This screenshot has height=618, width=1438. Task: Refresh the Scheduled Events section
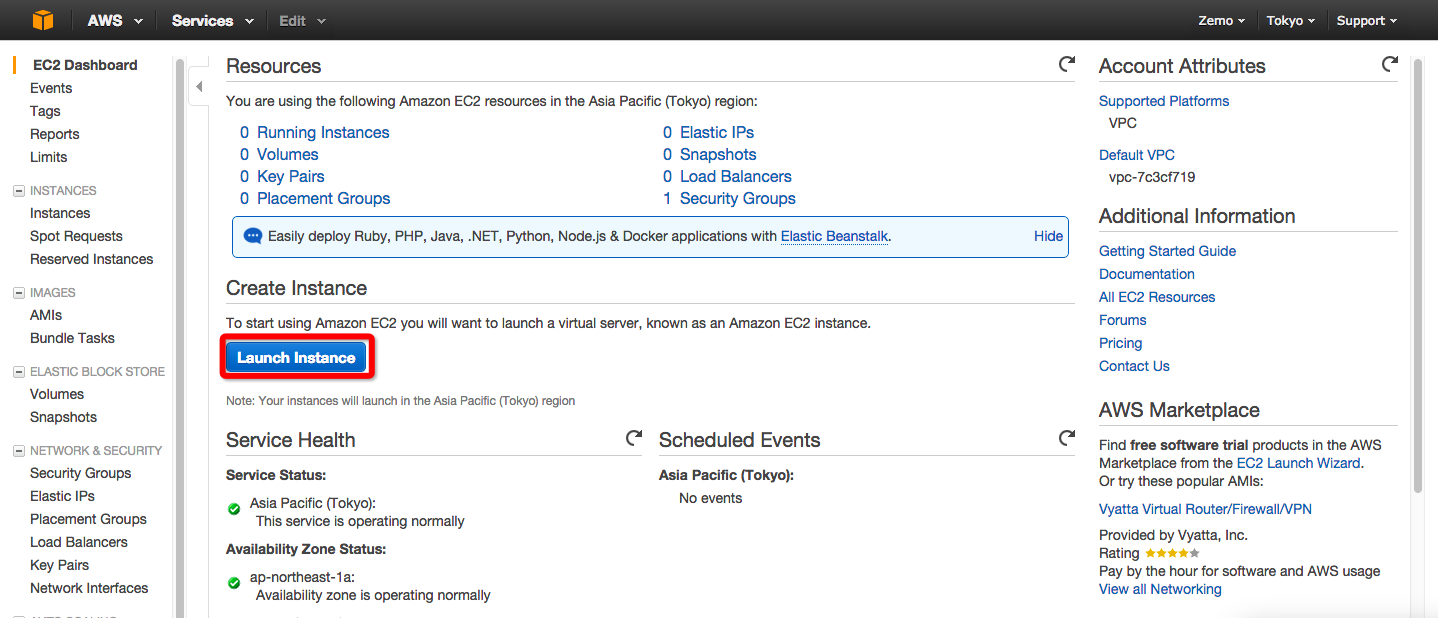click(1067, 438)
